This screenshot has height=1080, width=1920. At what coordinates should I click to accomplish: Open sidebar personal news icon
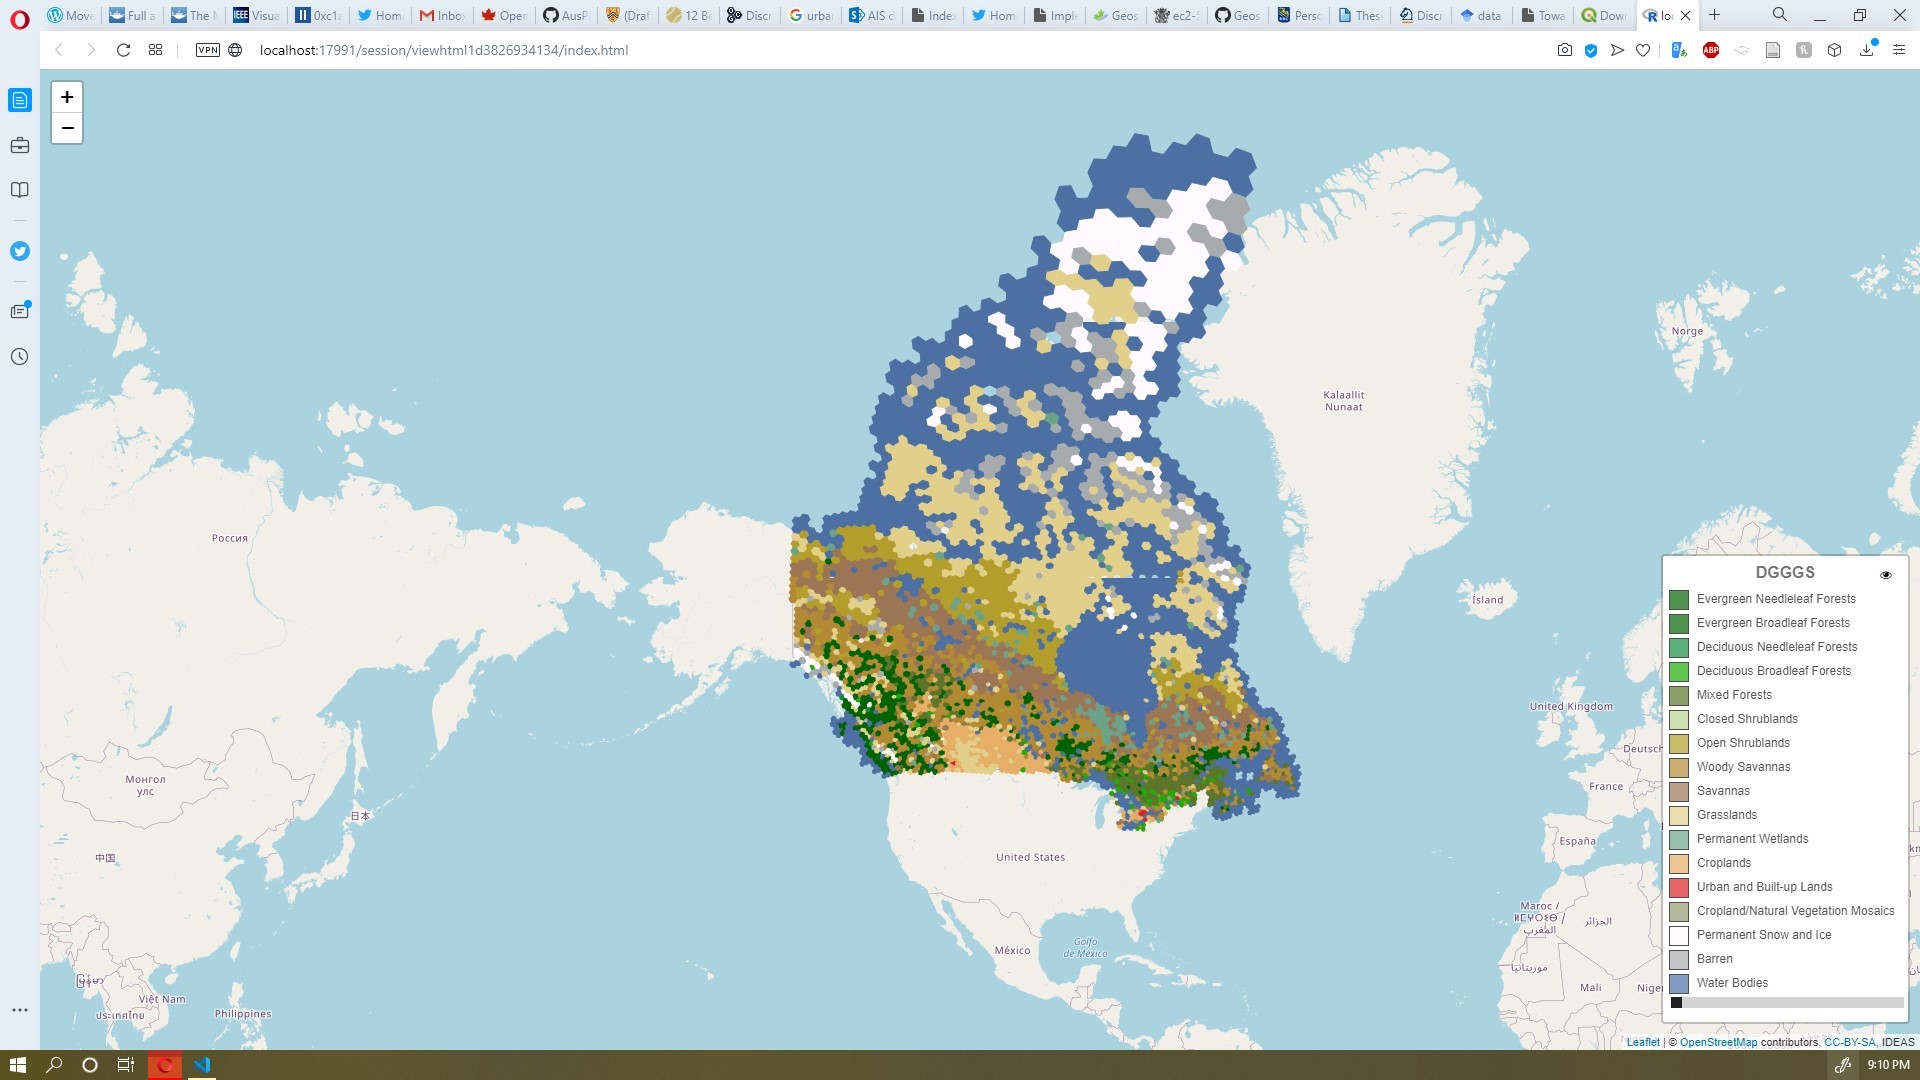pos(20,311)
